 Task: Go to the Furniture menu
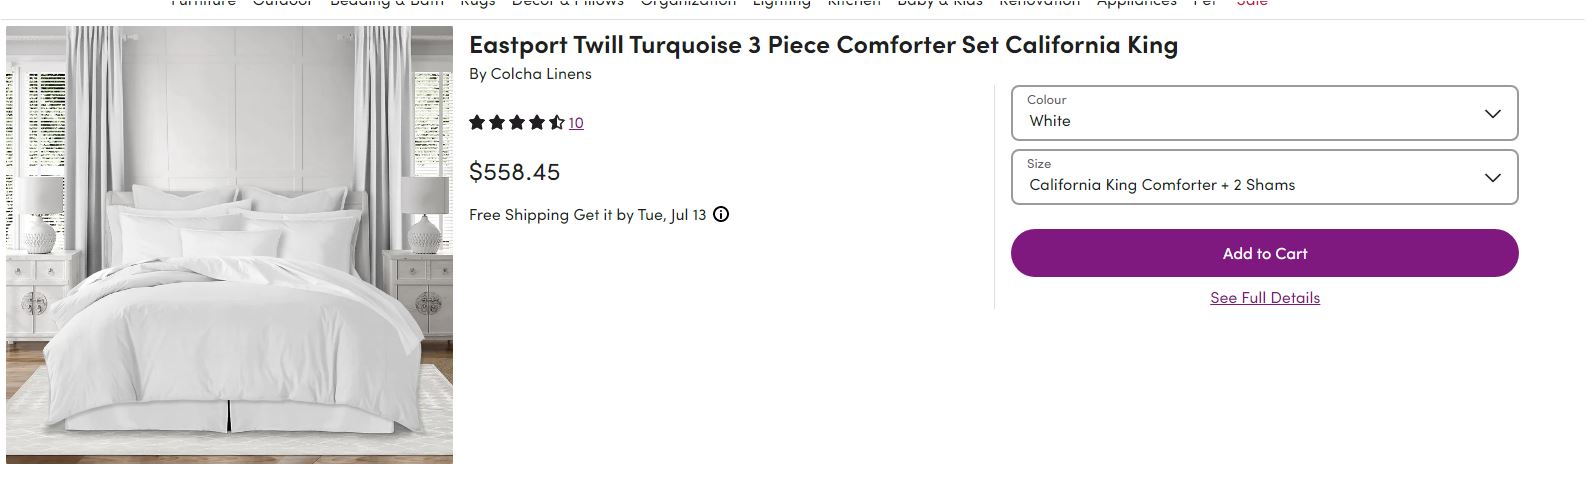tap(203, 3)
